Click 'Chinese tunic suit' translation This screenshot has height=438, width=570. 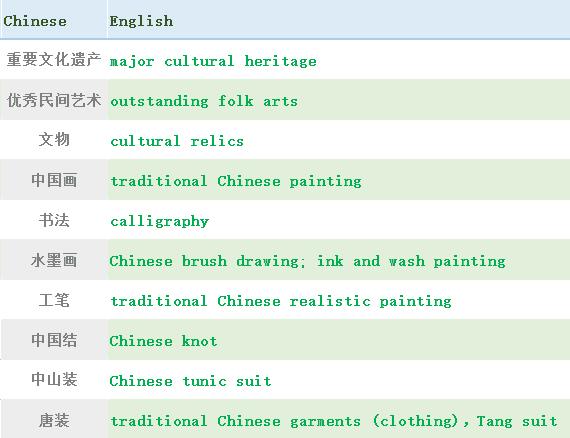point(190,381)
